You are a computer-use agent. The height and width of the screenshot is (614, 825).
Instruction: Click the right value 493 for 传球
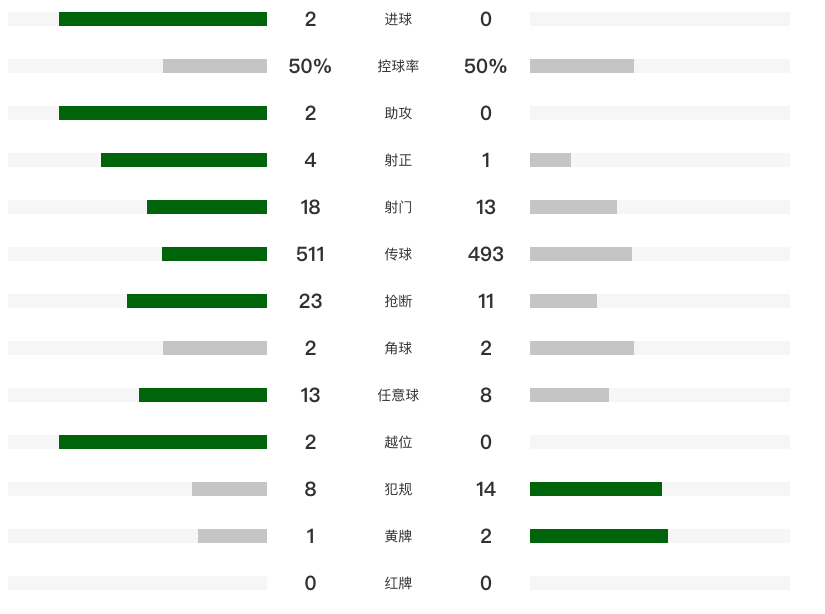486,254
